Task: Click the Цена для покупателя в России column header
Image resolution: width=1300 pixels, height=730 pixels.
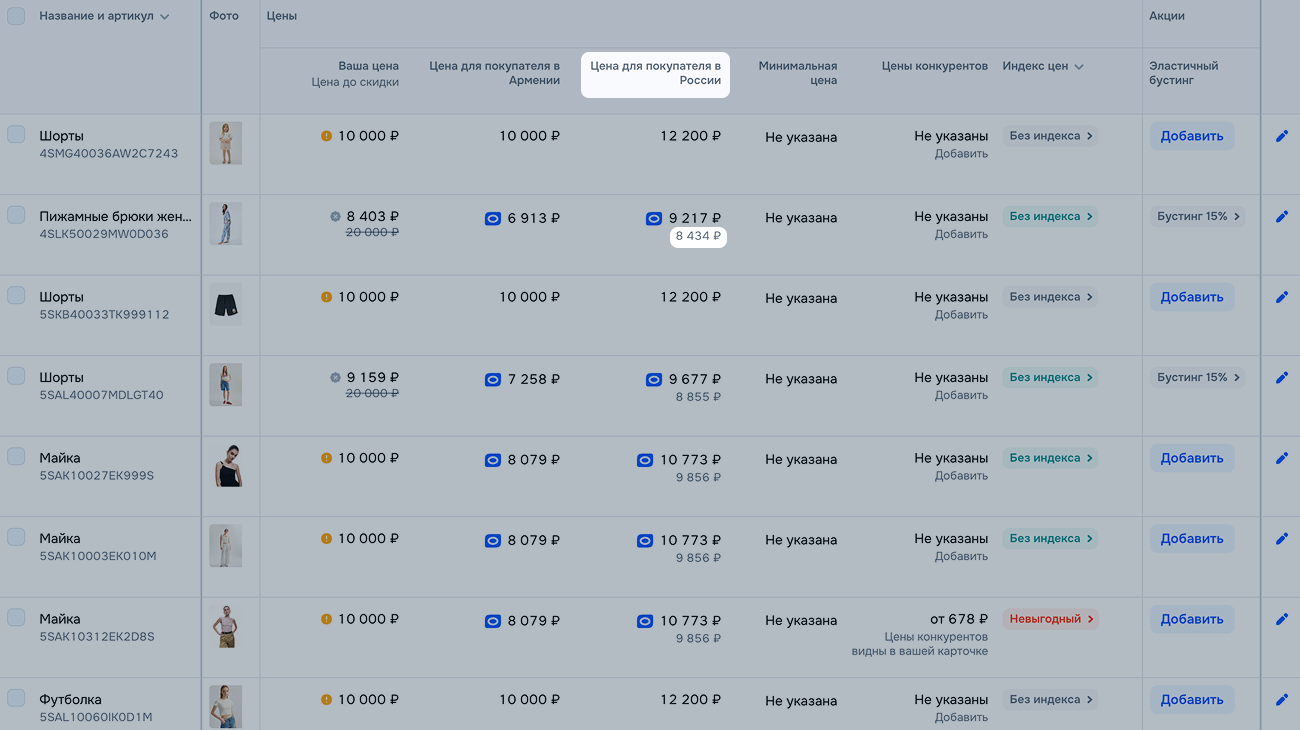Action: (655, 74)
